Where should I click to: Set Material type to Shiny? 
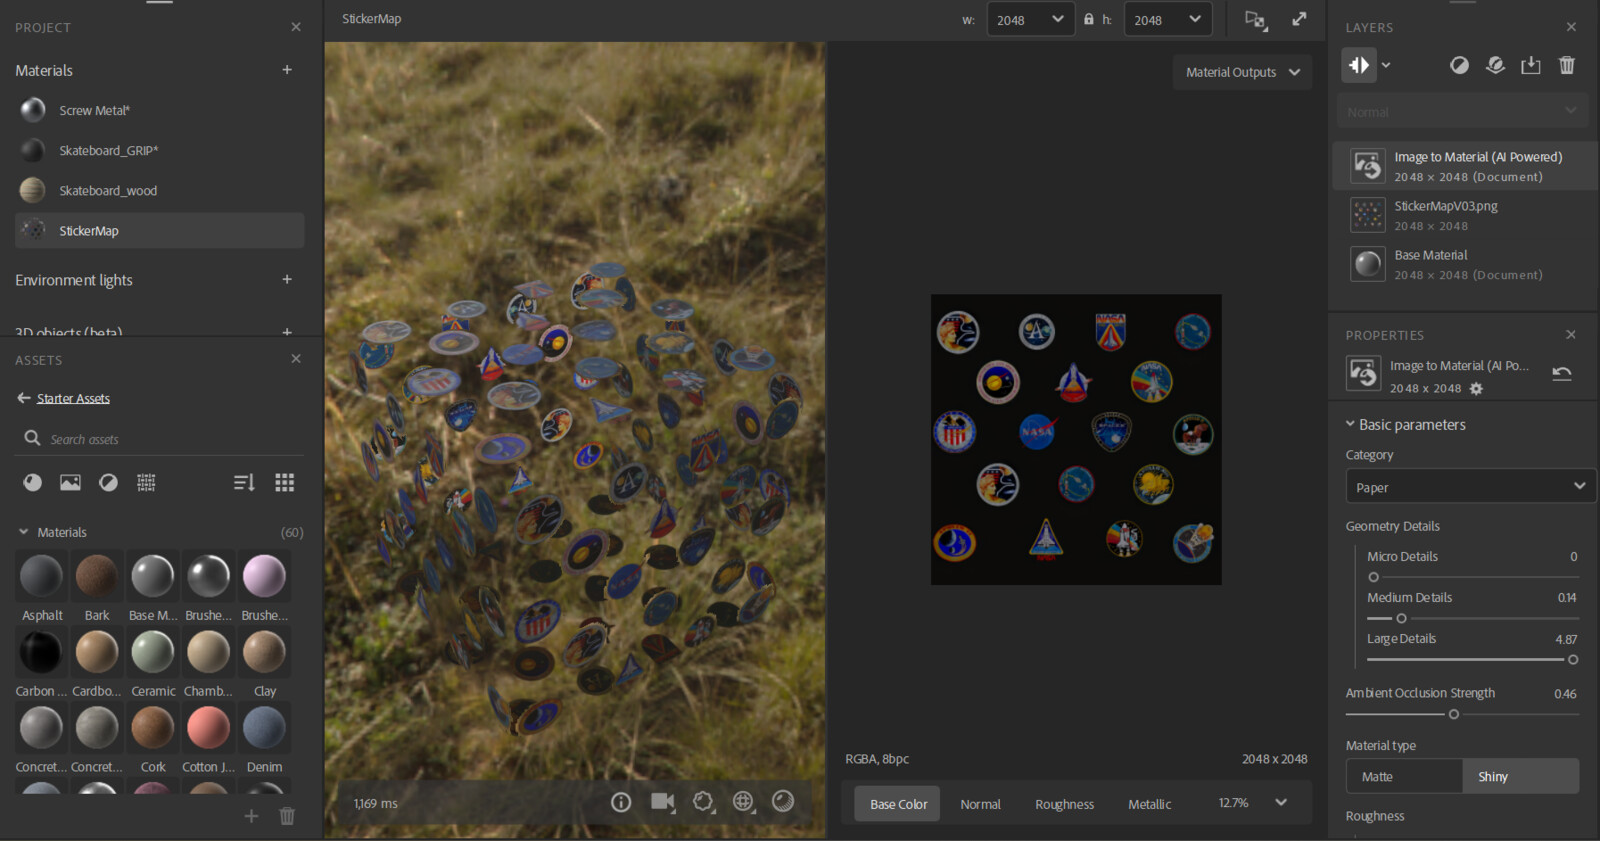1521,777
